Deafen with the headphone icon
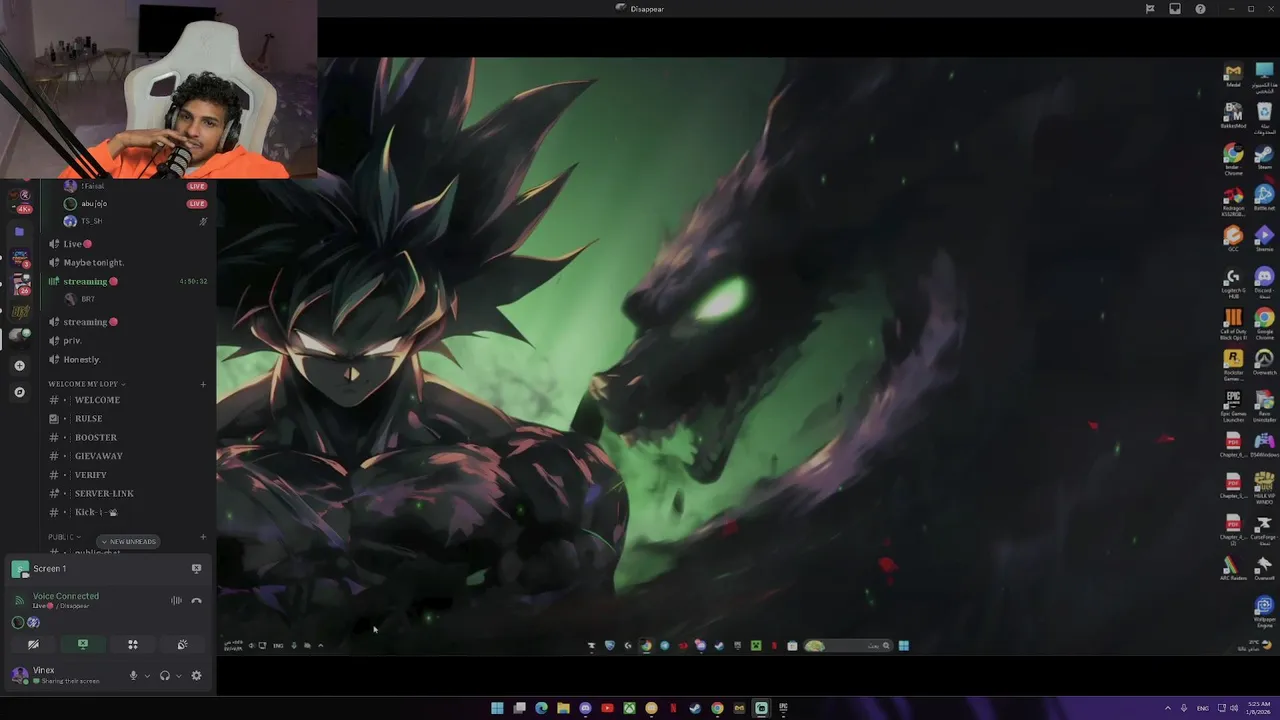This screenshot has width=1280, height=720. (165, 676)
